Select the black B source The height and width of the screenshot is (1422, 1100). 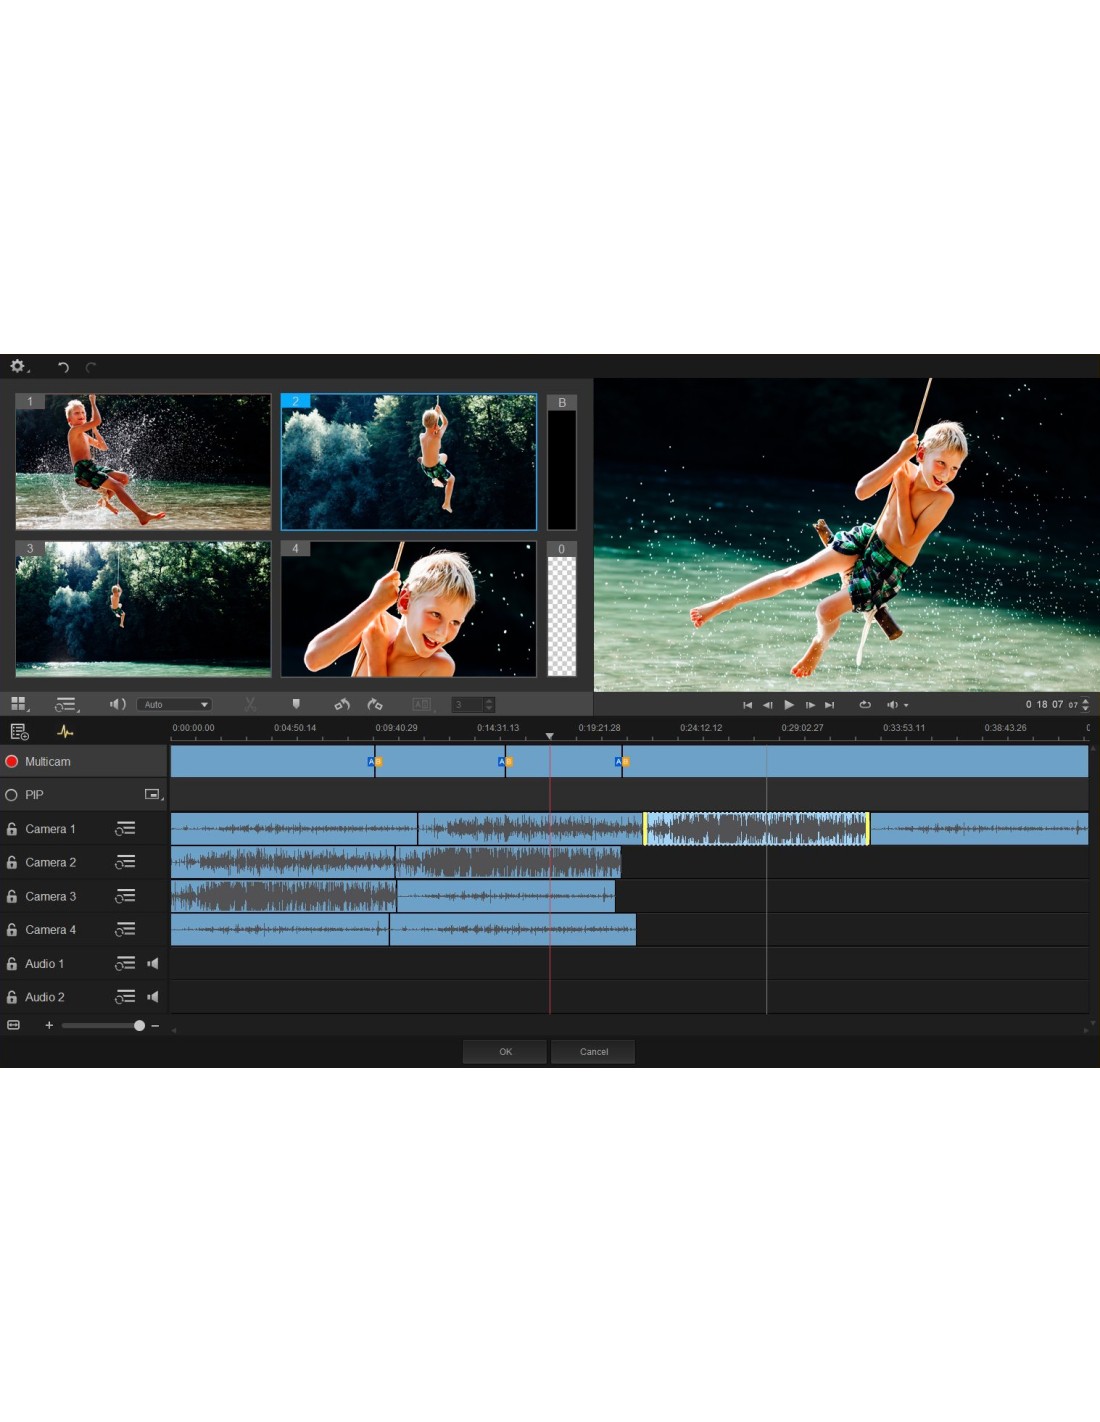(x=562, y=462)
